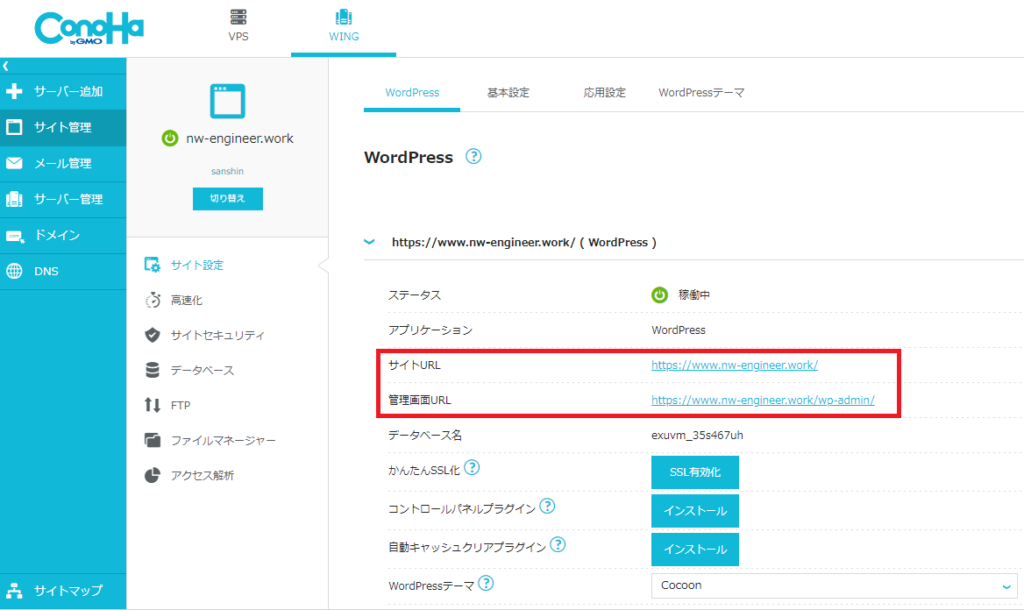Screen dimensions: 1024x610
Task: Switch to the 応用設定 tab
Action: click(604, 93)
